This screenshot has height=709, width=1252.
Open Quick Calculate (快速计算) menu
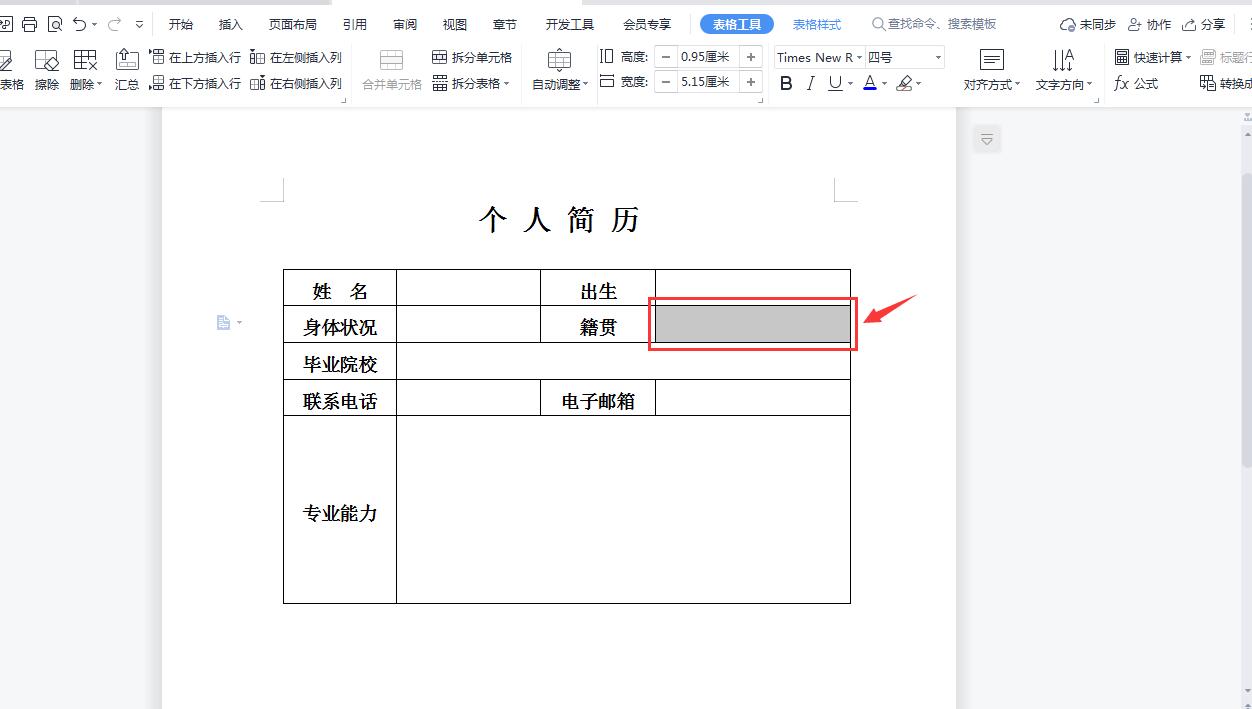click(x=1153, y=57)
